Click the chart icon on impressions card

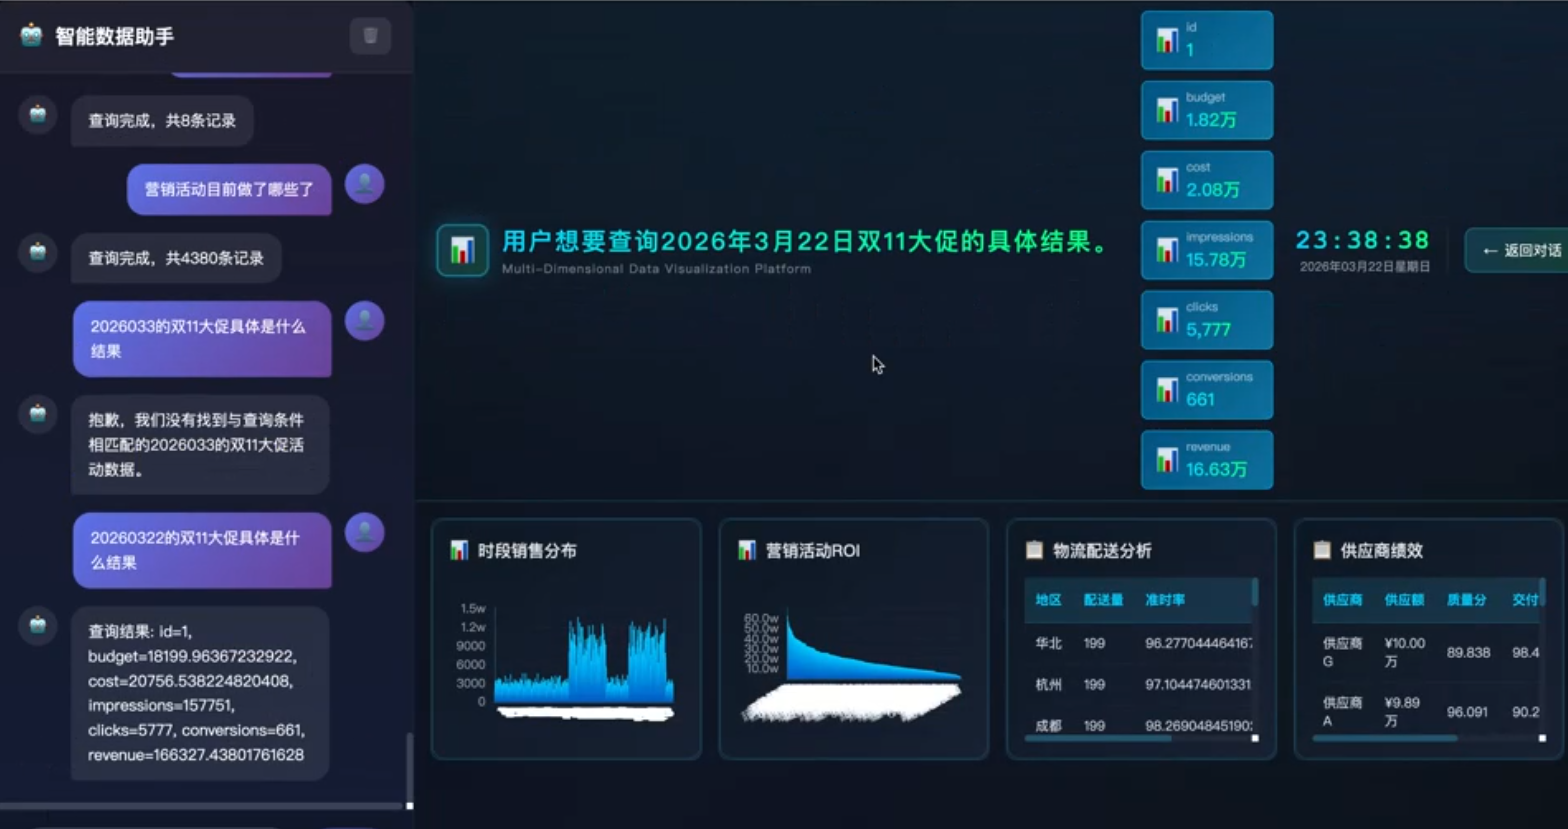pyautogui.click(x=1167, y=250)
